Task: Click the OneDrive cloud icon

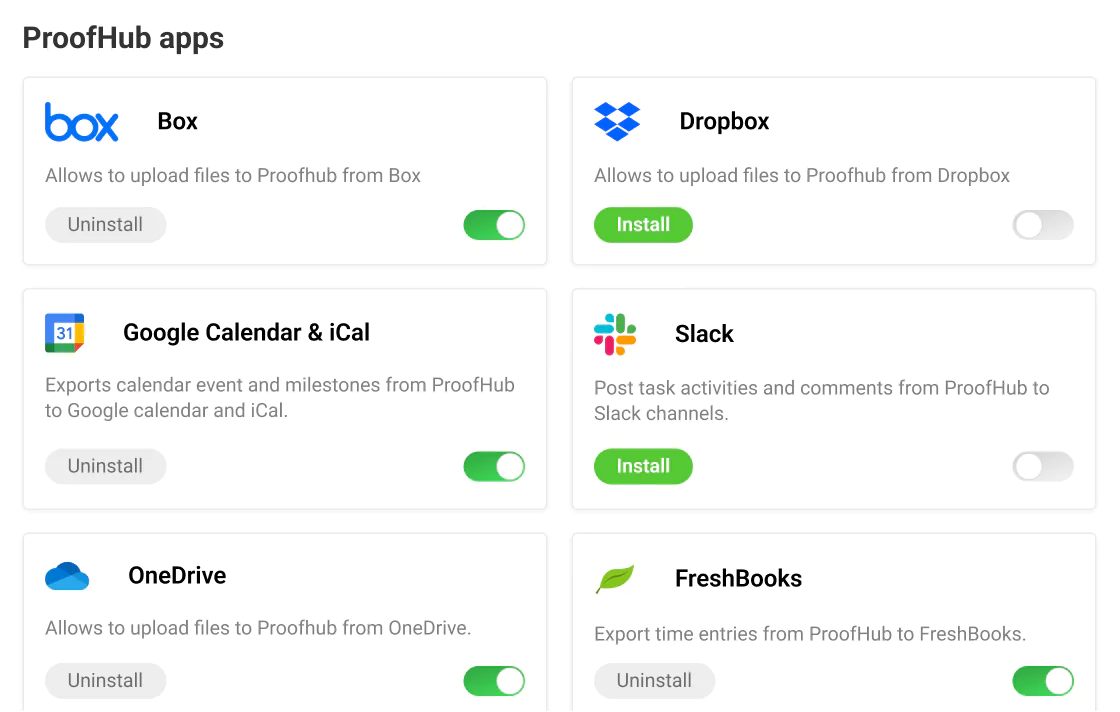Action: (x=66, y=575)
